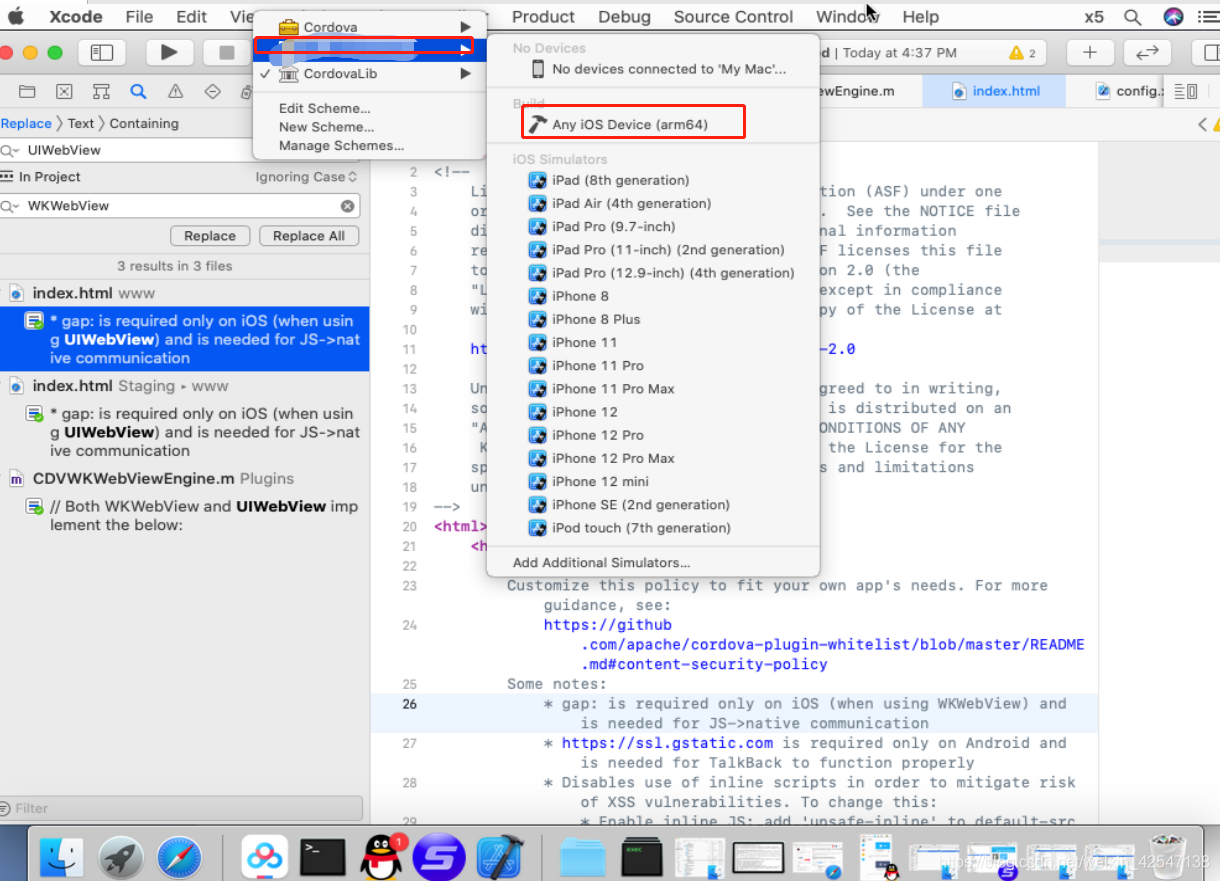Go back with editor history chevron
The height and width of the screenshot is (881, 1220).
pyautogui.click(x=1201, y=124)
